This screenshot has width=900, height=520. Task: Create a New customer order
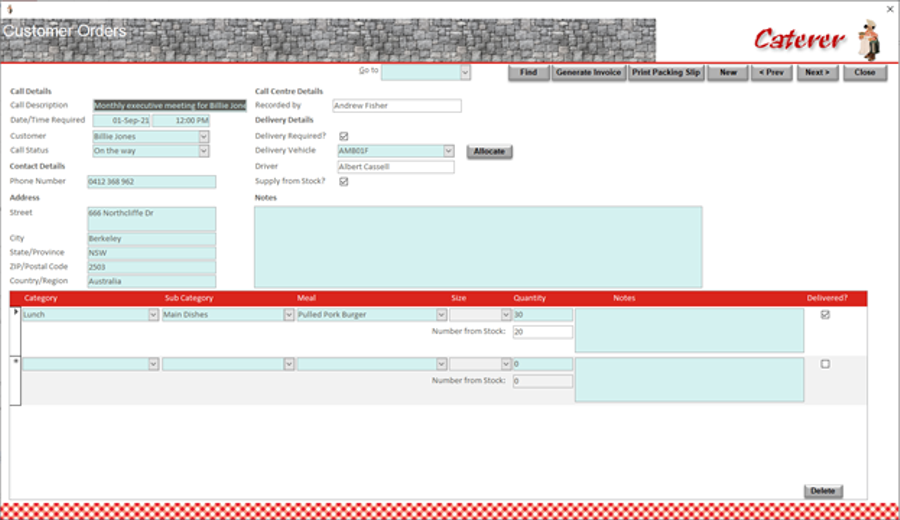click(728, 72)
